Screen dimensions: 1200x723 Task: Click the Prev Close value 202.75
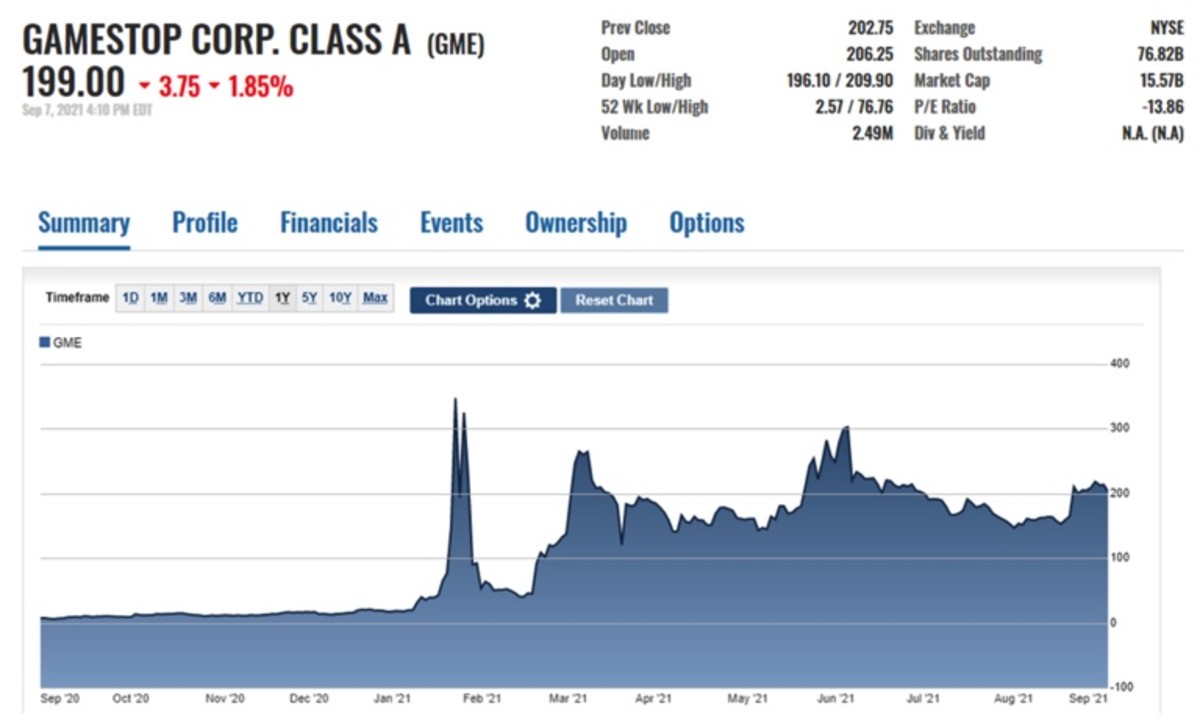pyautogui.click(x=869, y=28)
